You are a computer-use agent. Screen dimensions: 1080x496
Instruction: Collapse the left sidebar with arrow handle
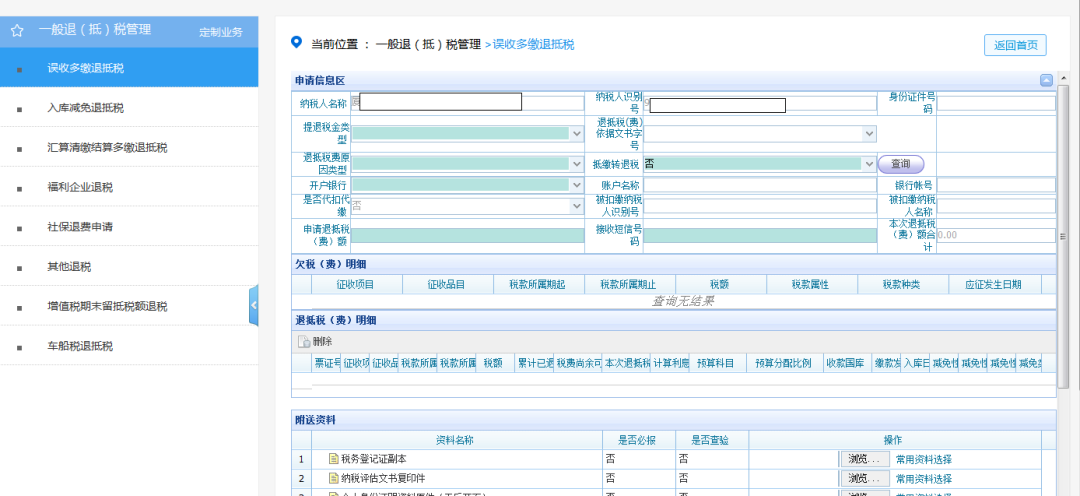pos(253,304)
